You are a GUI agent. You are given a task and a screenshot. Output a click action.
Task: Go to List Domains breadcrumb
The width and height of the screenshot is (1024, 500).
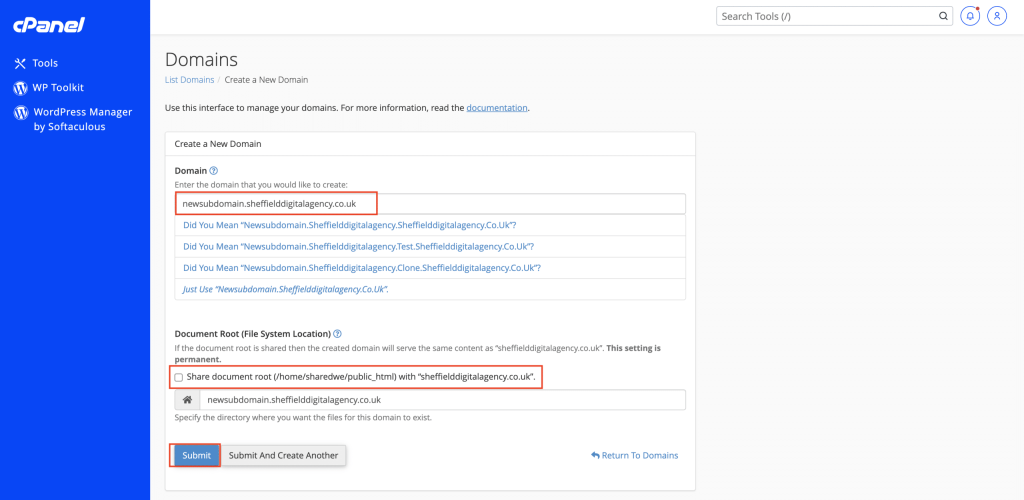189,80
